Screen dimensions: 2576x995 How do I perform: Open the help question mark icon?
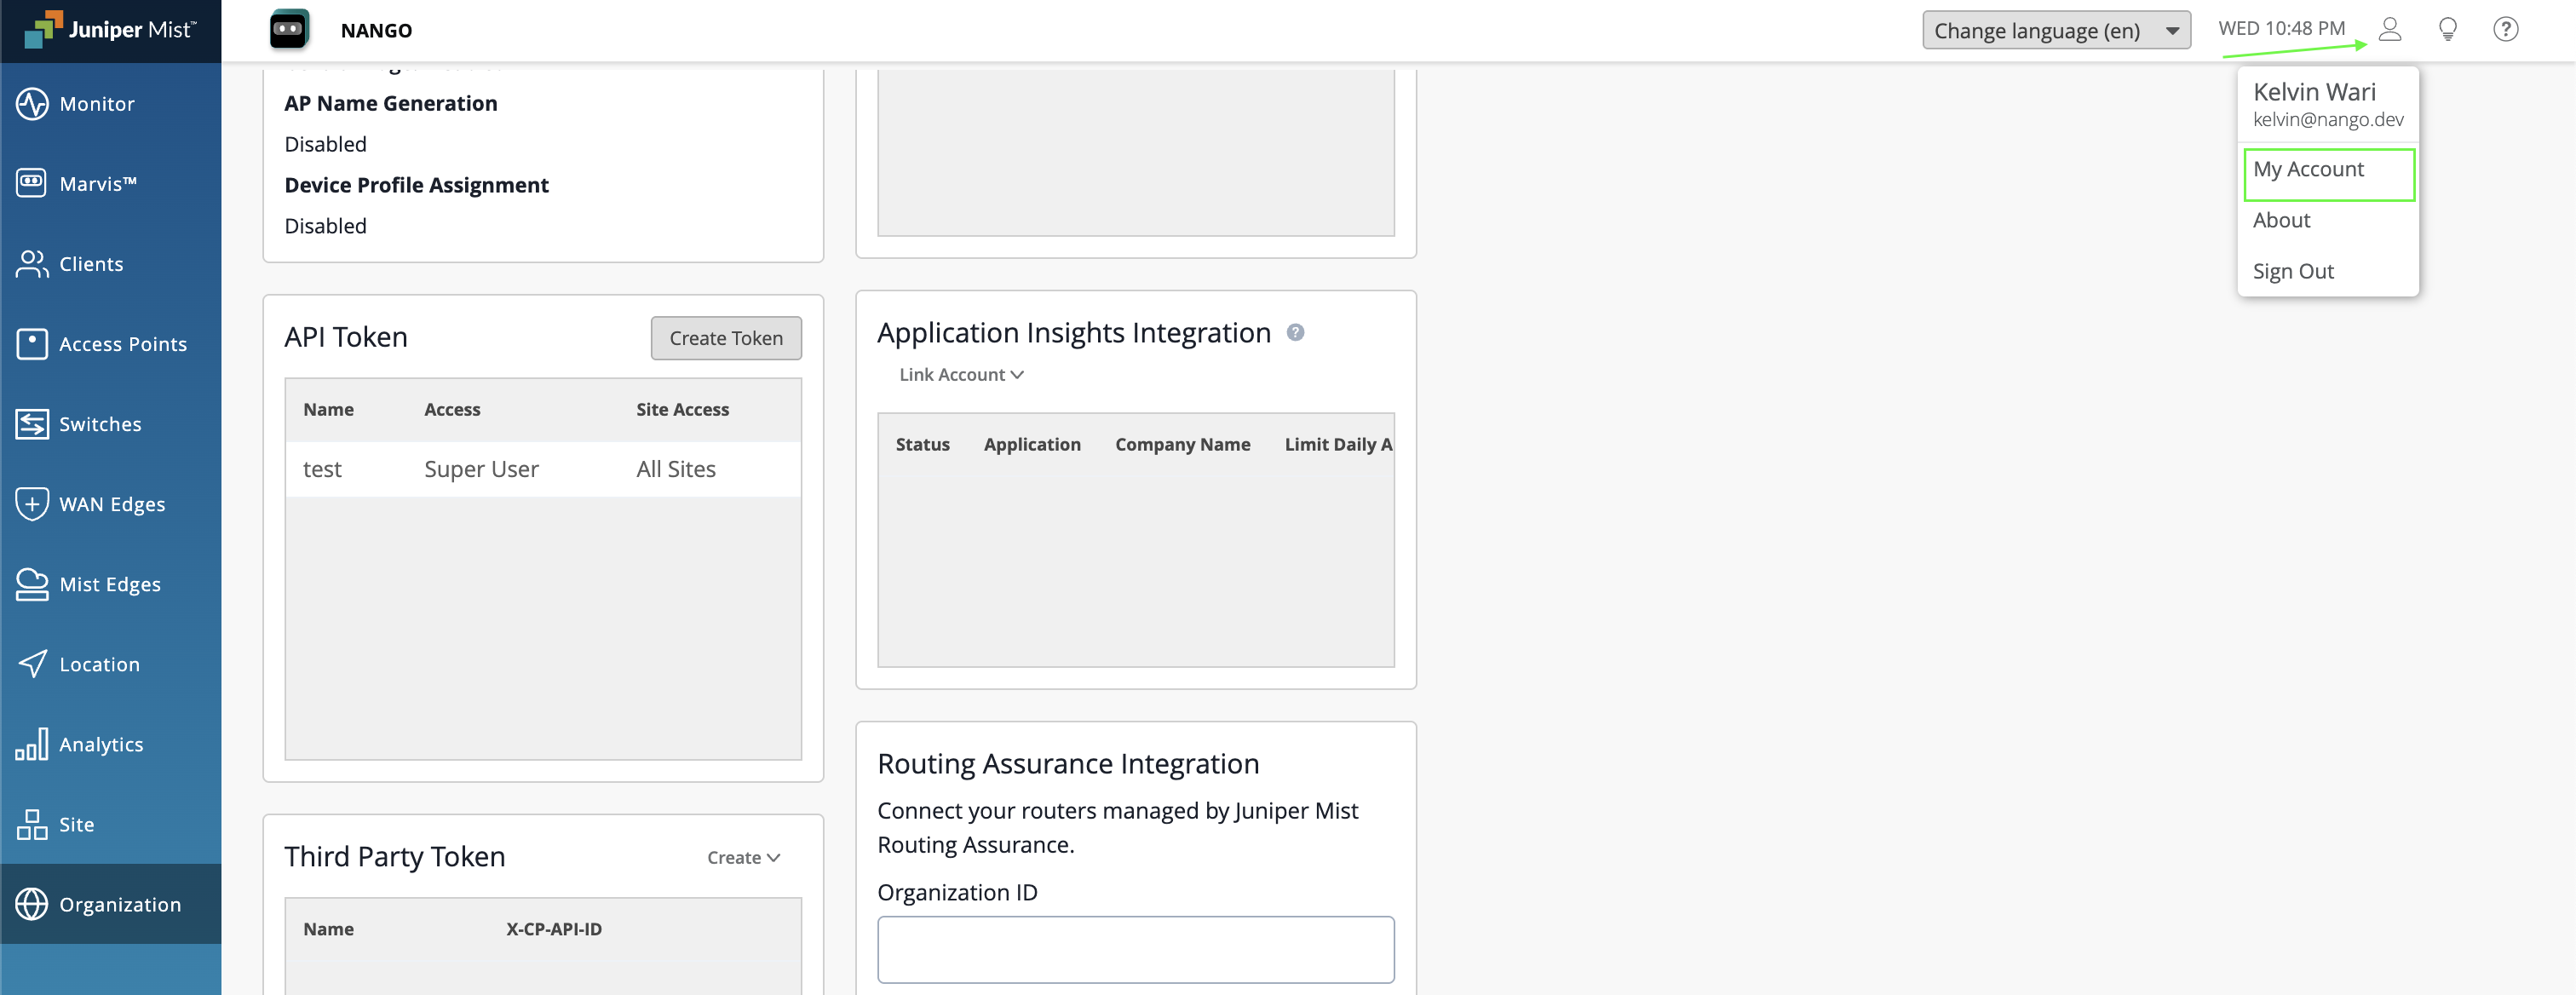pyautogui.click(x=2505, y=29)
